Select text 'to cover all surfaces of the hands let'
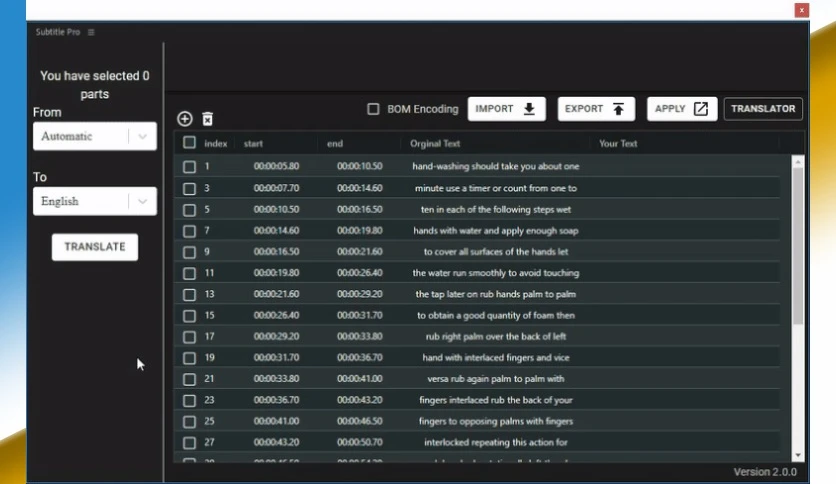 pos(496,252)
